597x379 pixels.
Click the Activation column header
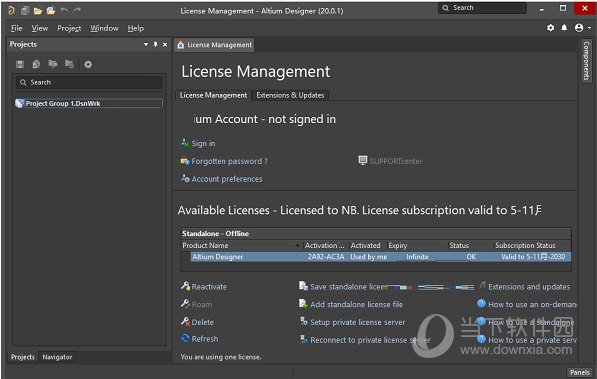325,245
